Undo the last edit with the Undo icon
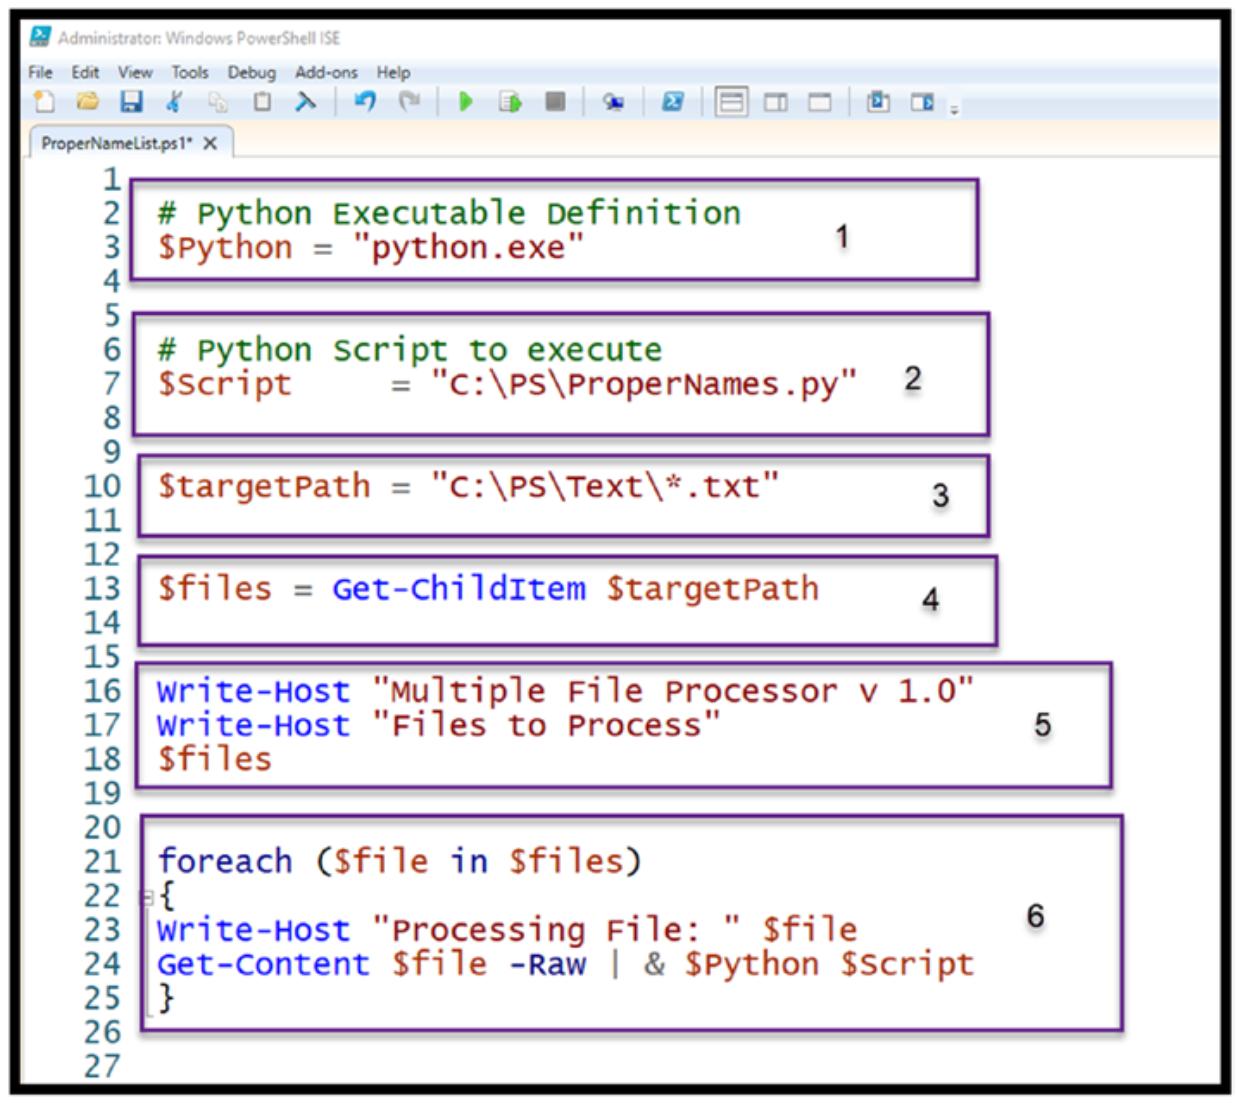The height and width of the screenshot is (1104, 1236). (366, 102)
